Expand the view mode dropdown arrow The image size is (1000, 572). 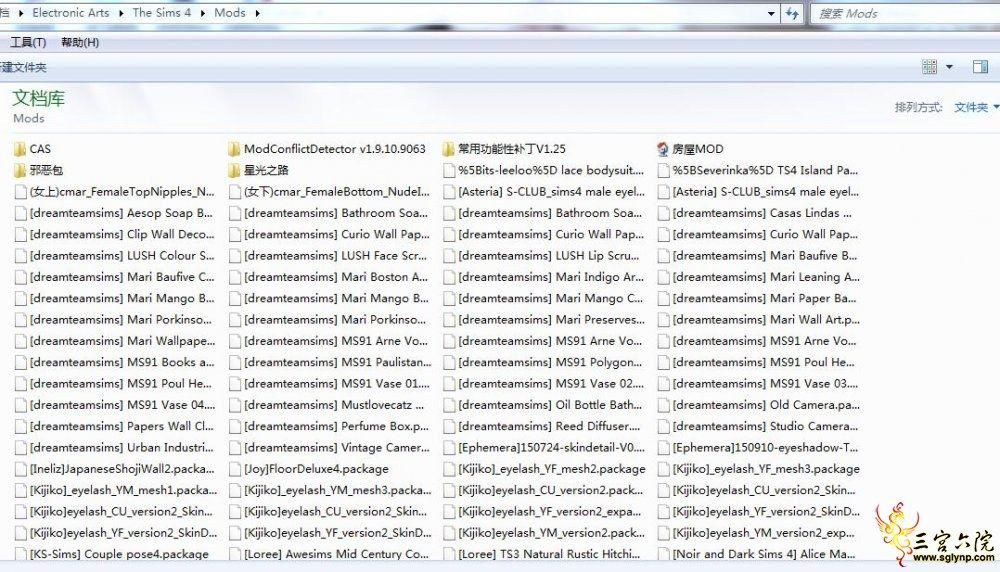(949, 67)
